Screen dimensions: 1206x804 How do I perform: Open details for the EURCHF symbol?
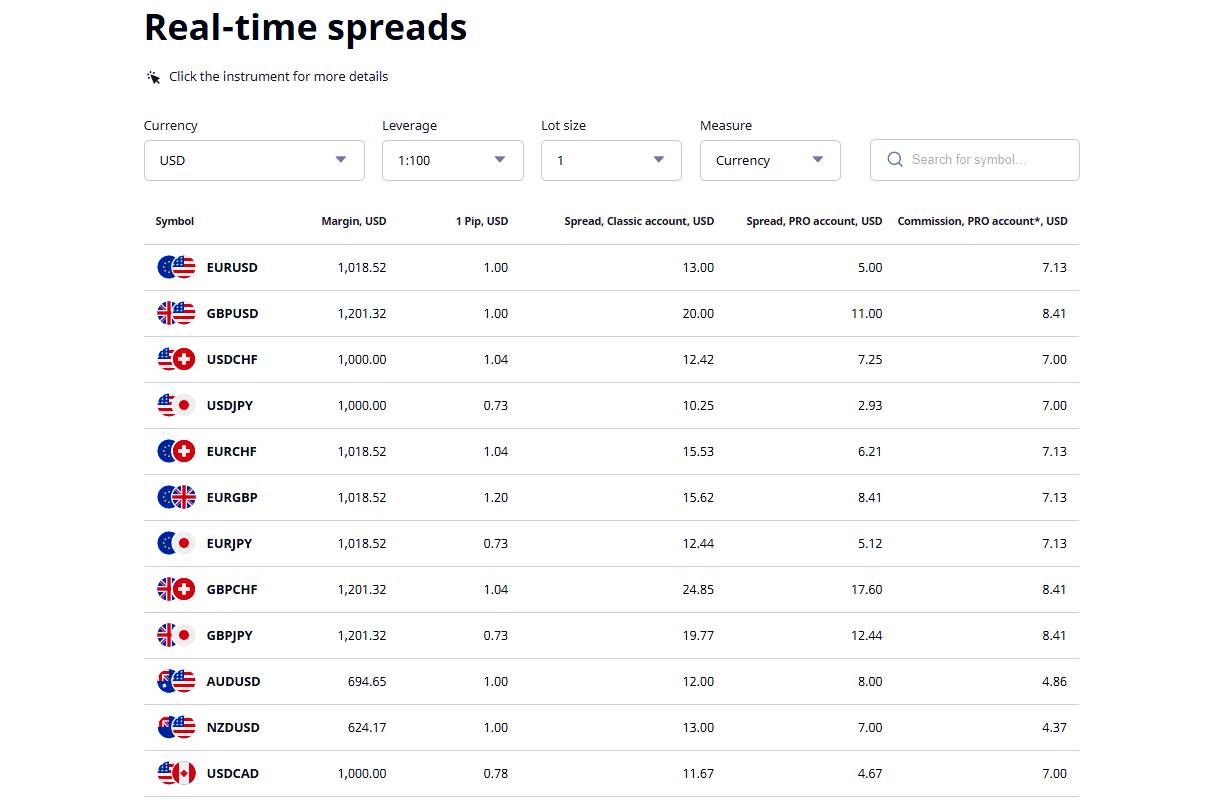click(232, 451)
